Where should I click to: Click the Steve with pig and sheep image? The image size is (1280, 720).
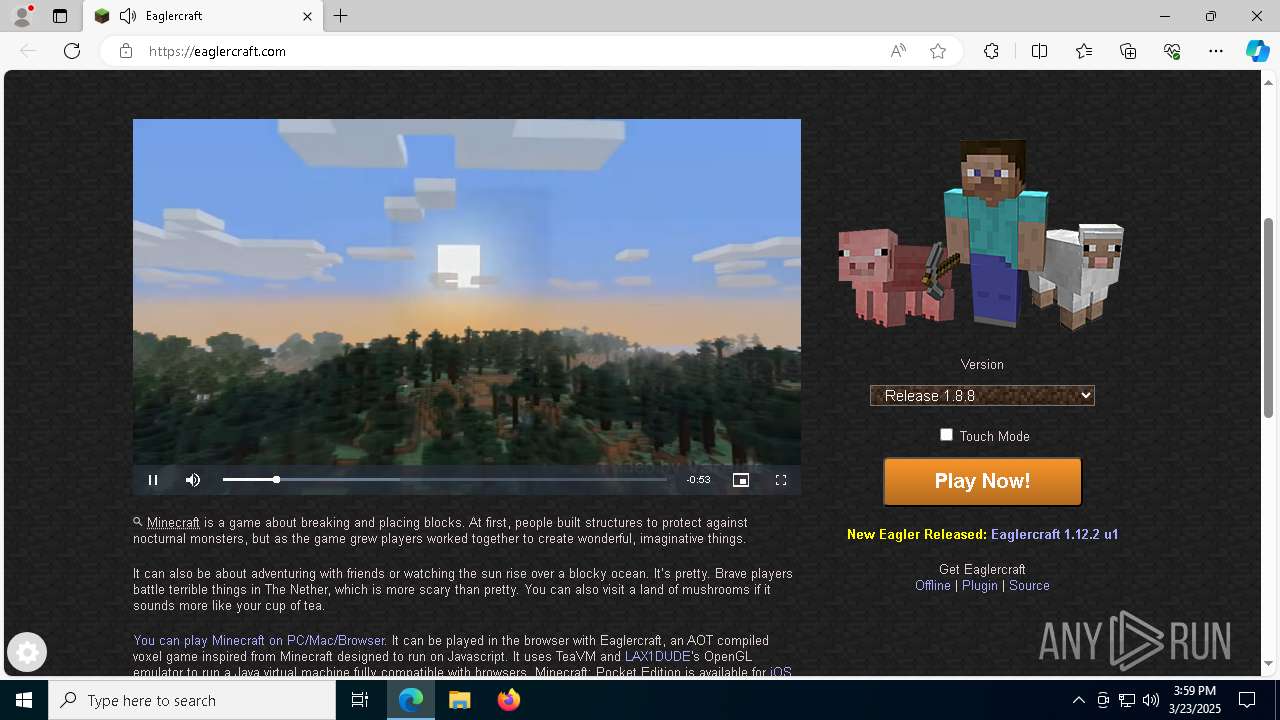pyautogui.click(x=980, y=235)
